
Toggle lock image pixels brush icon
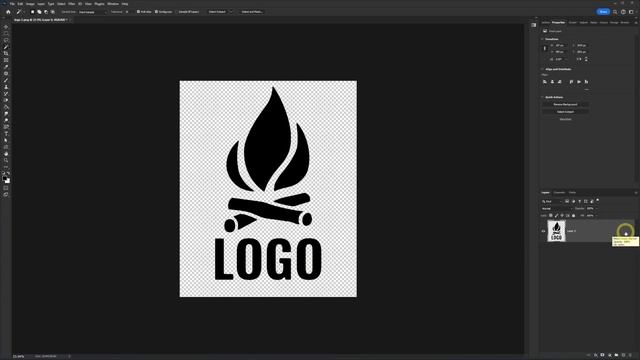coord(556,216)
